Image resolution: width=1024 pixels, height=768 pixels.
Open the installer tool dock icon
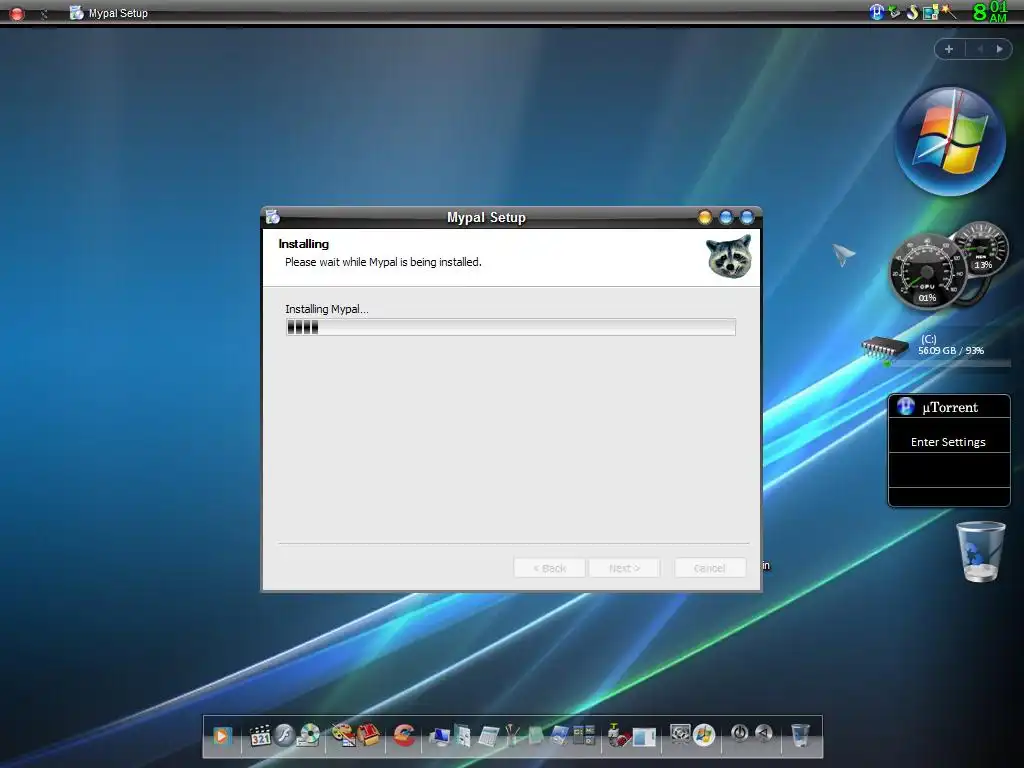618,735
